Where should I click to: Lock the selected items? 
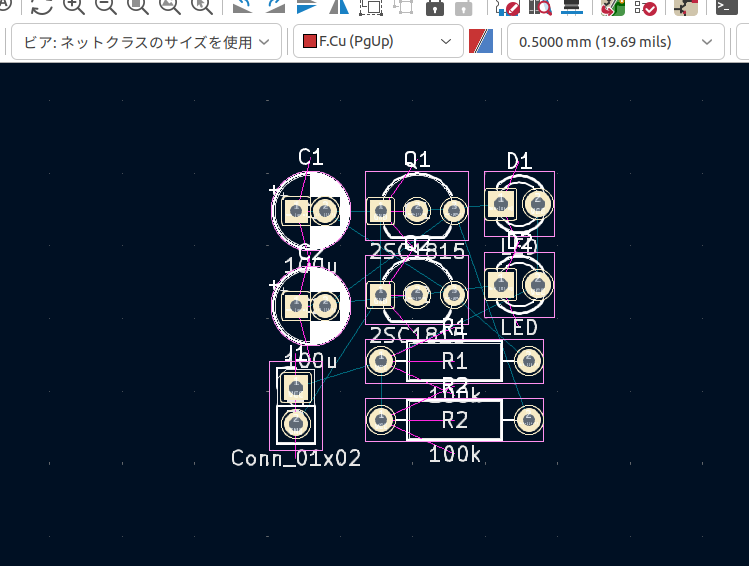tap(434, 7)
